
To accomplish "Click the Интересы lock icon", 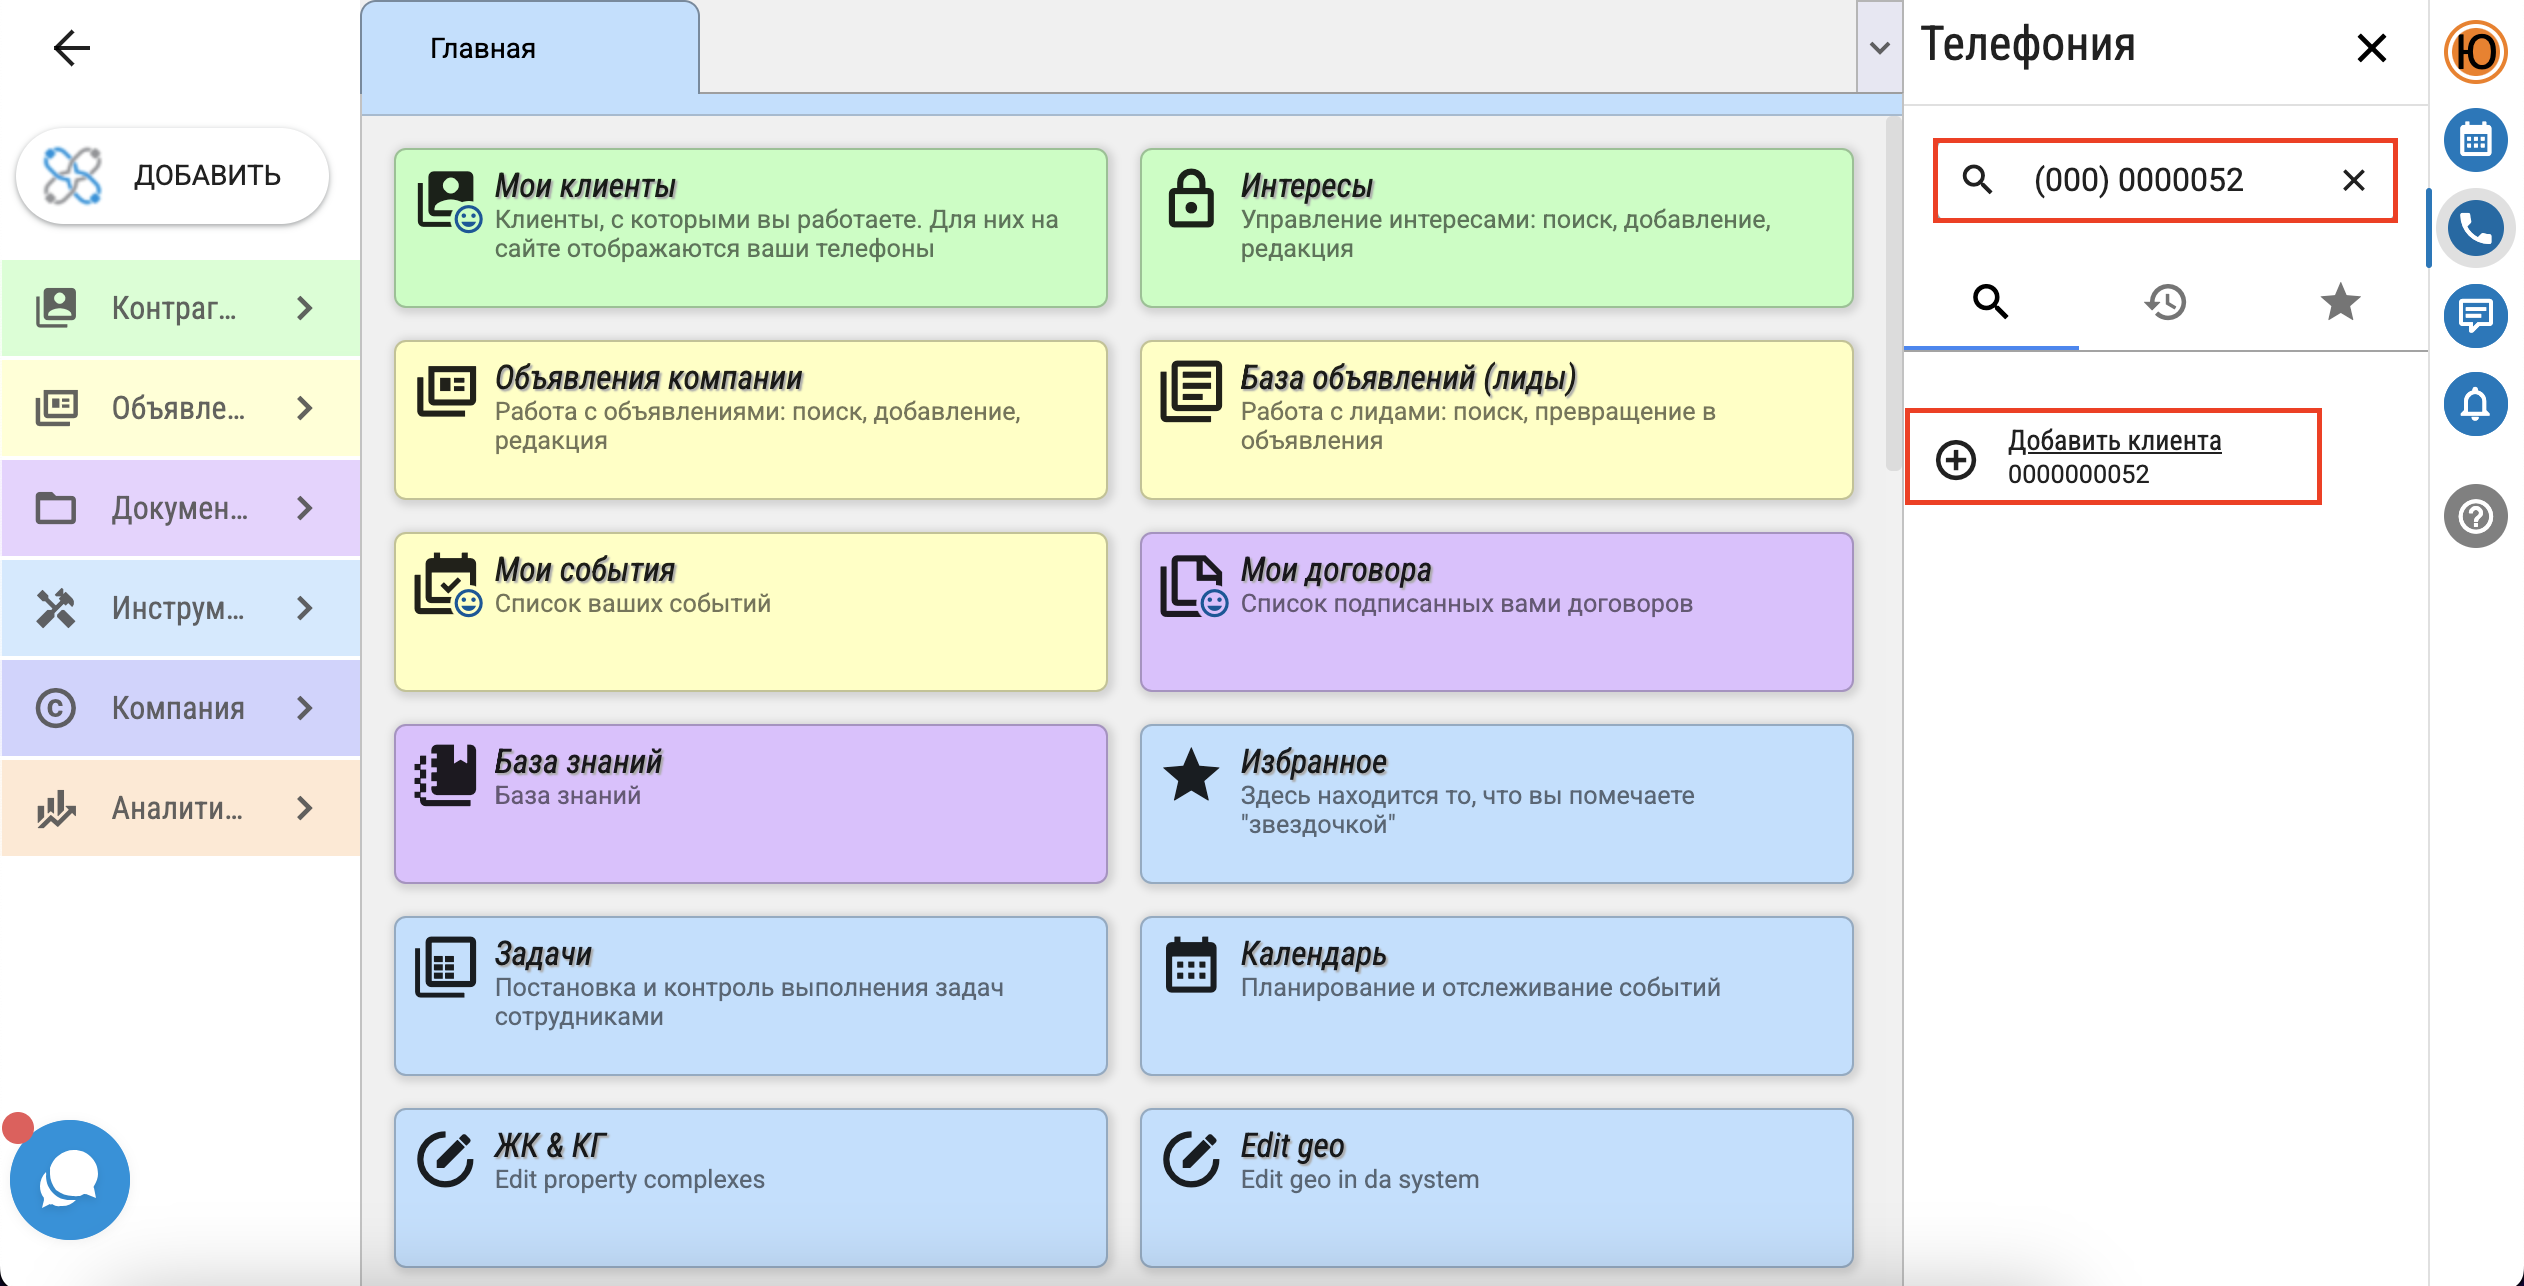I will point(1191,198).
